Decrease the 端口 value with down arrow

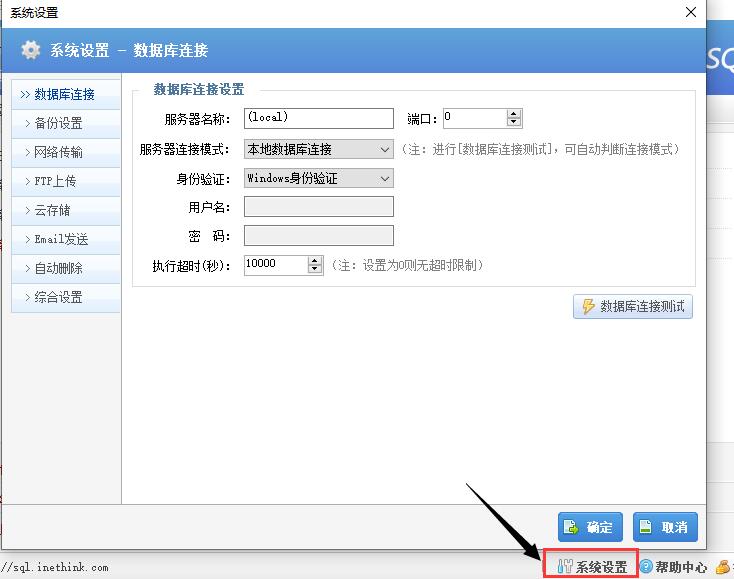pyautogui.click(x=514, y=123)
